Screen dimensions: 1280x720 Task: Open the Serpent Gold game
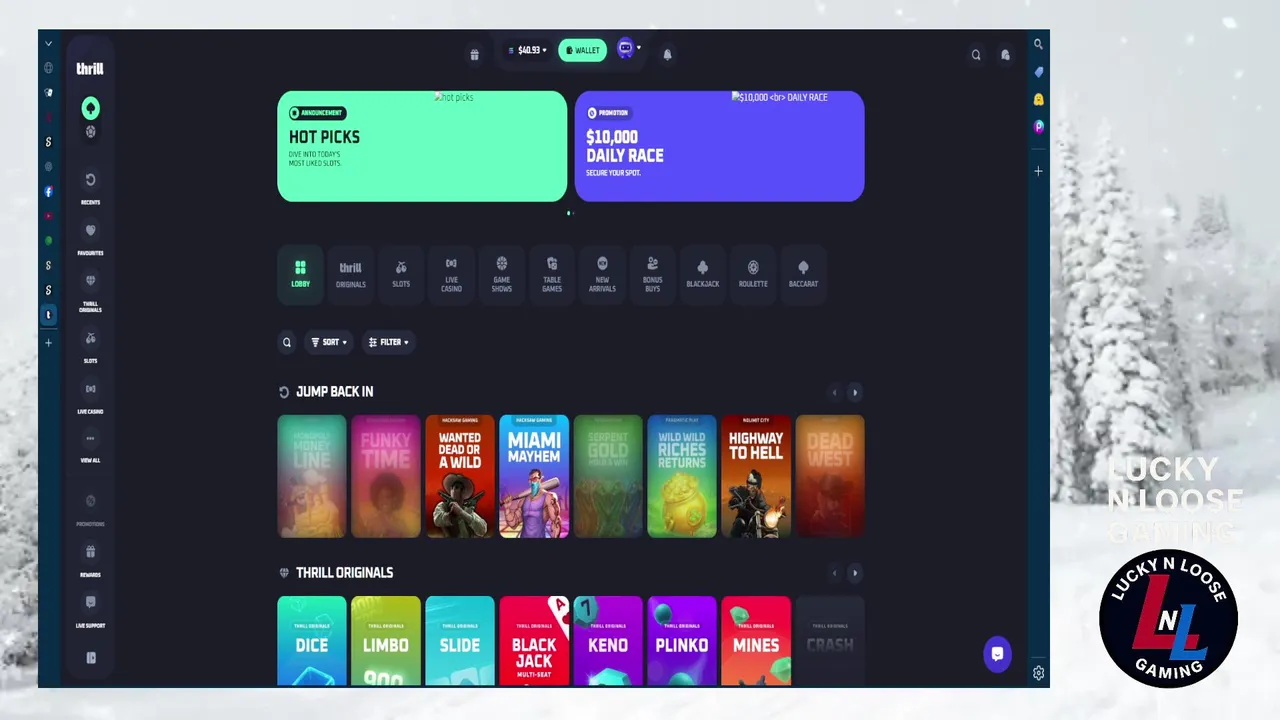pos(608,476)
